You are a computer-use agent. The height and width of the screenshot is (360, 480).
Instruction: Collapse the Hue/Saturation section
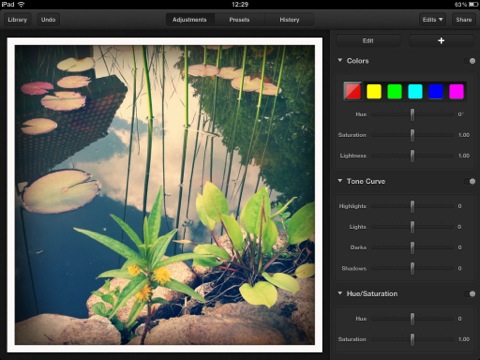tap(340, 293)
